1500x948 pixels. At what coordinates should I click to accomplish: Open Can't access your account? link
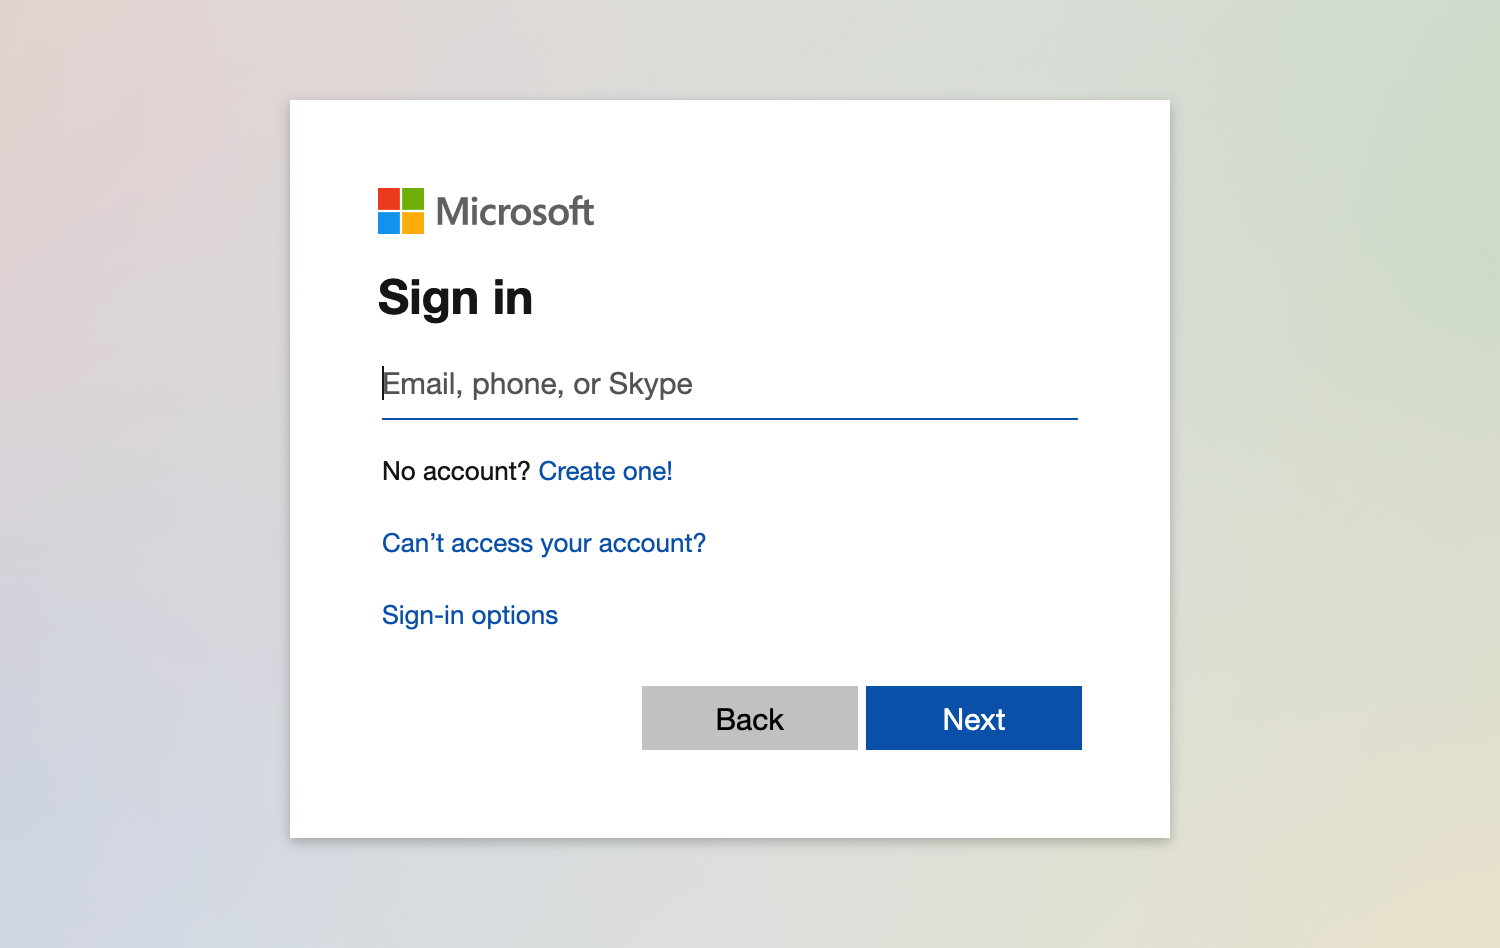tap(544, 543)
